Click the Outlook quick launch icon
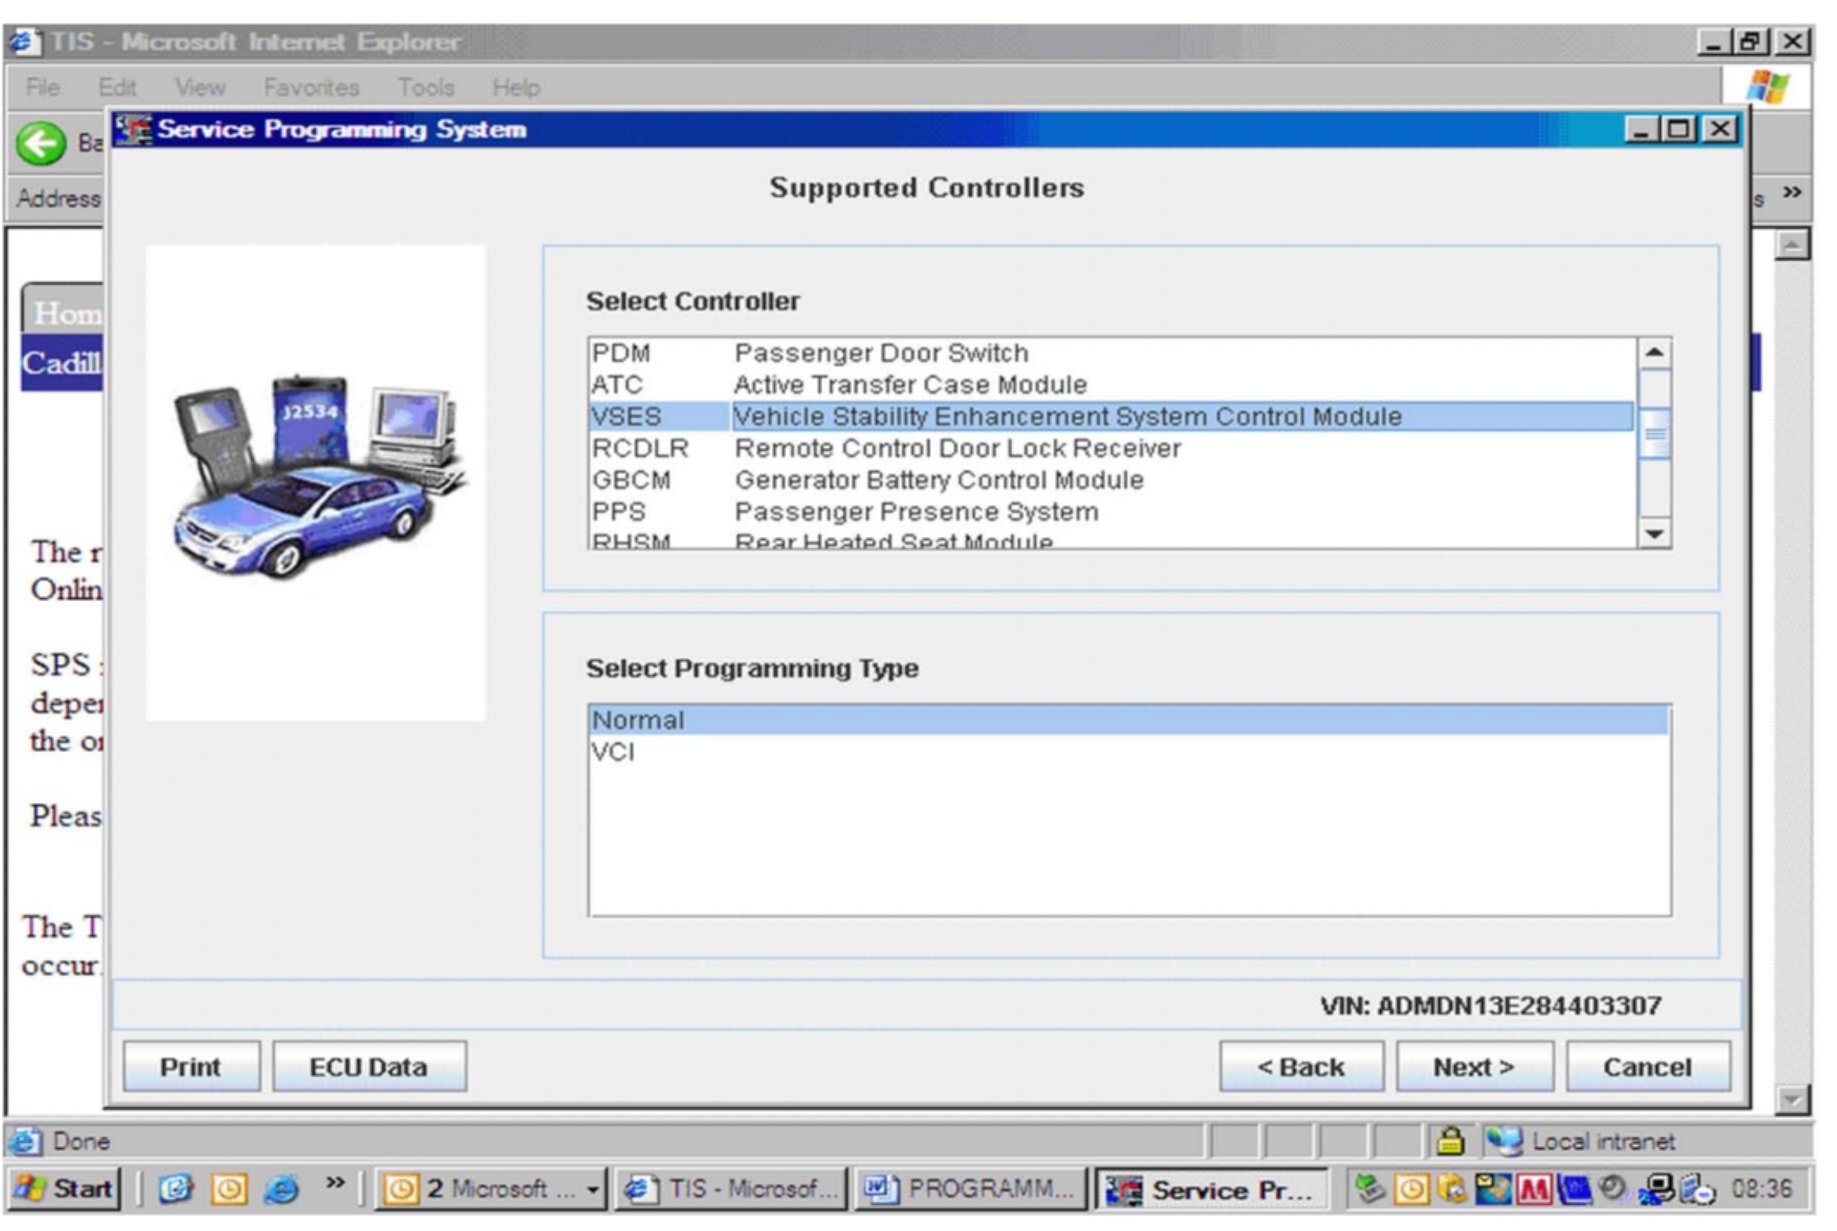1837x1231 pixels. click(229, 1189)
